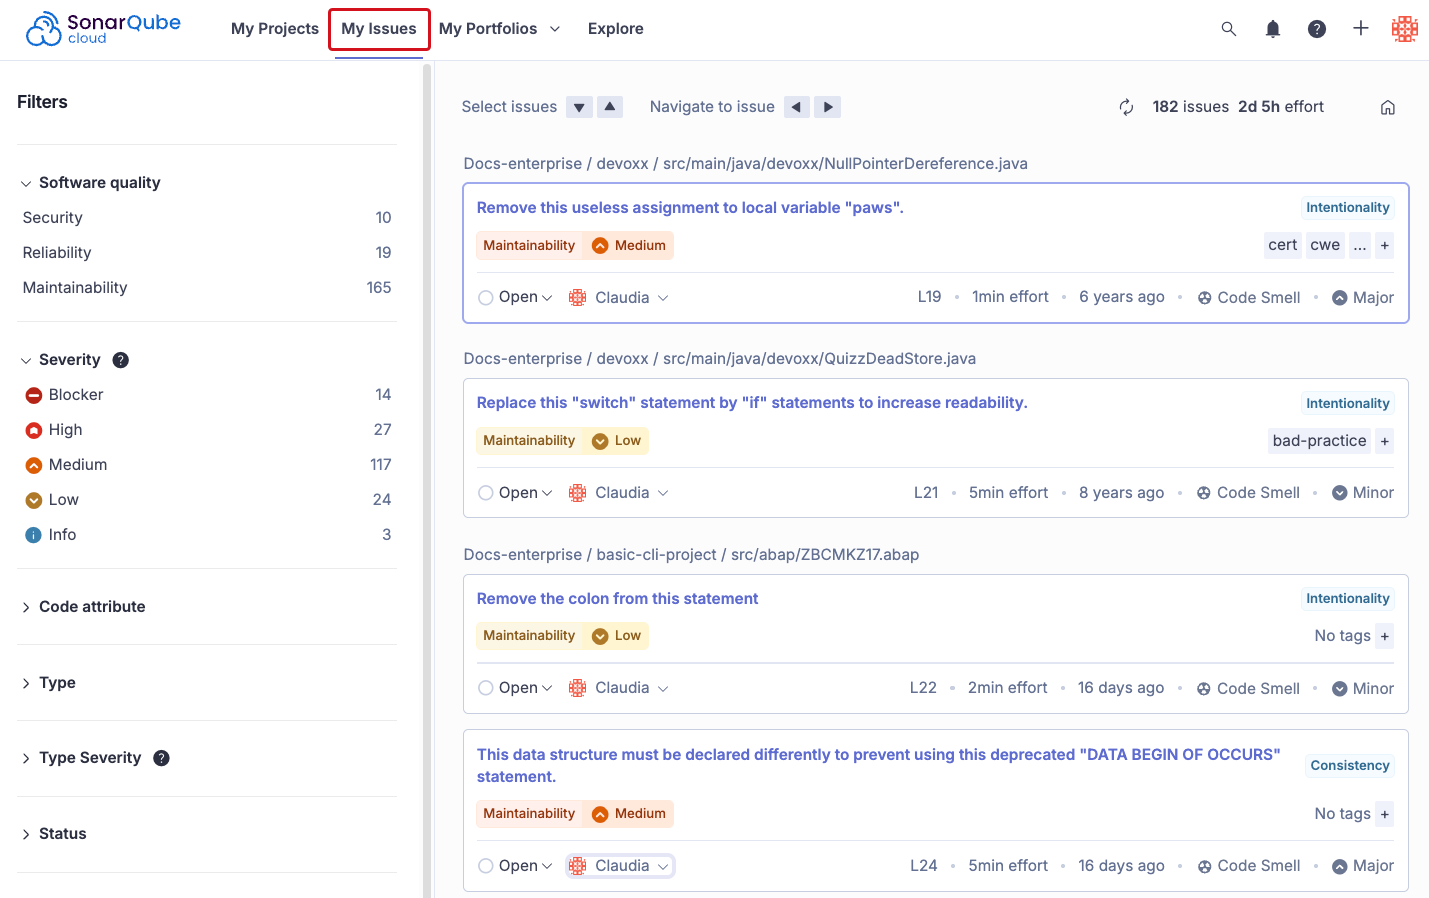
Task: Filter by Blocker severity
Action: (207, 395)
